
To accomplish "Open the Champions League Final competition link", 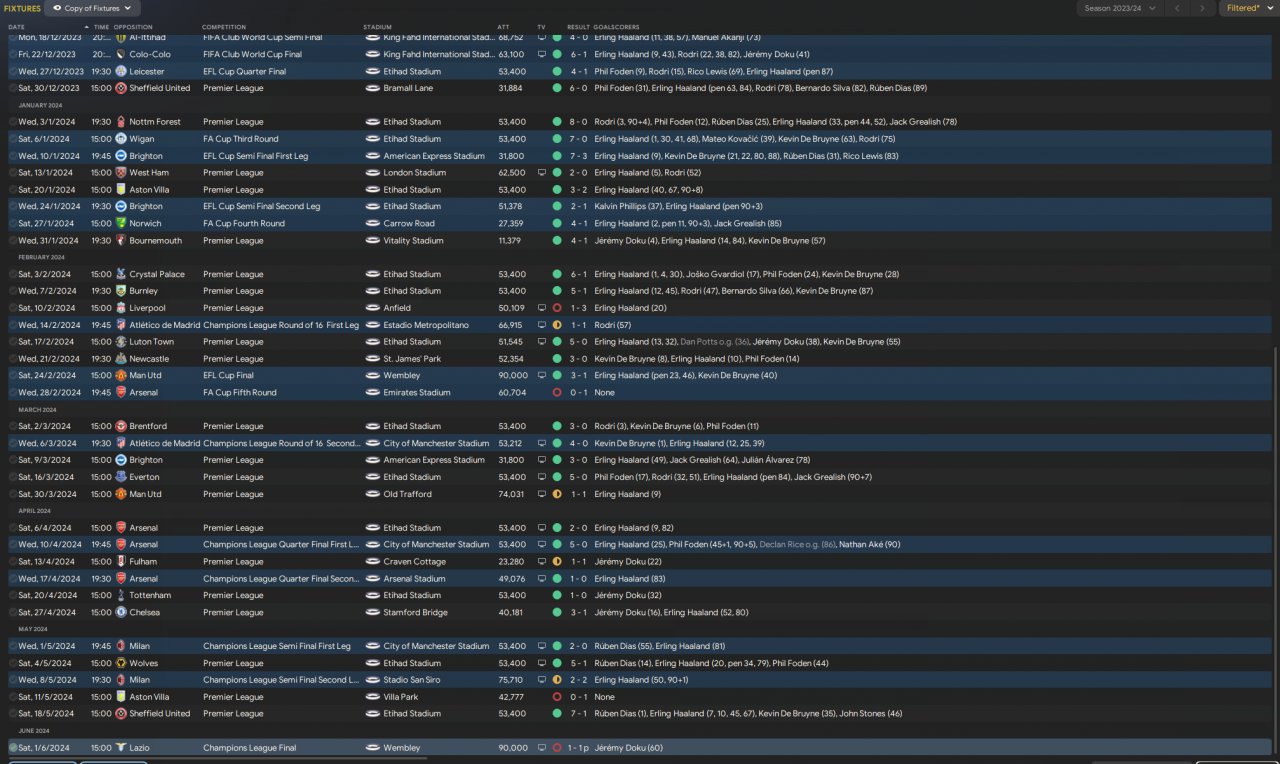I will [x=249, y=748].
